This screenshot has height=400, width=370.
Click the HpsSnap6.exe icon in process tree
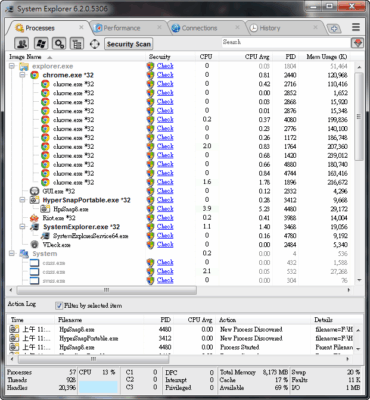[45, 209]
